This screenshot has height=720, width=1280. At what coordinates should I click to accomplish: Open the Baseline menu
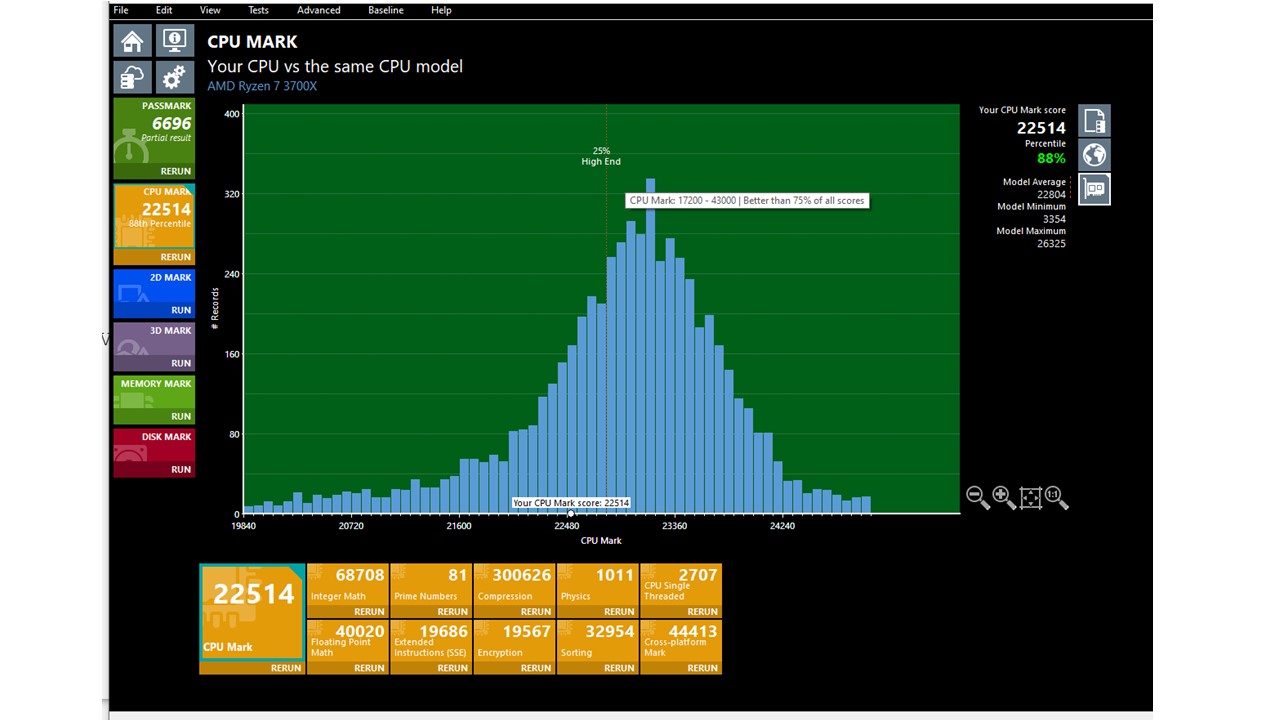tap(385, 10)
